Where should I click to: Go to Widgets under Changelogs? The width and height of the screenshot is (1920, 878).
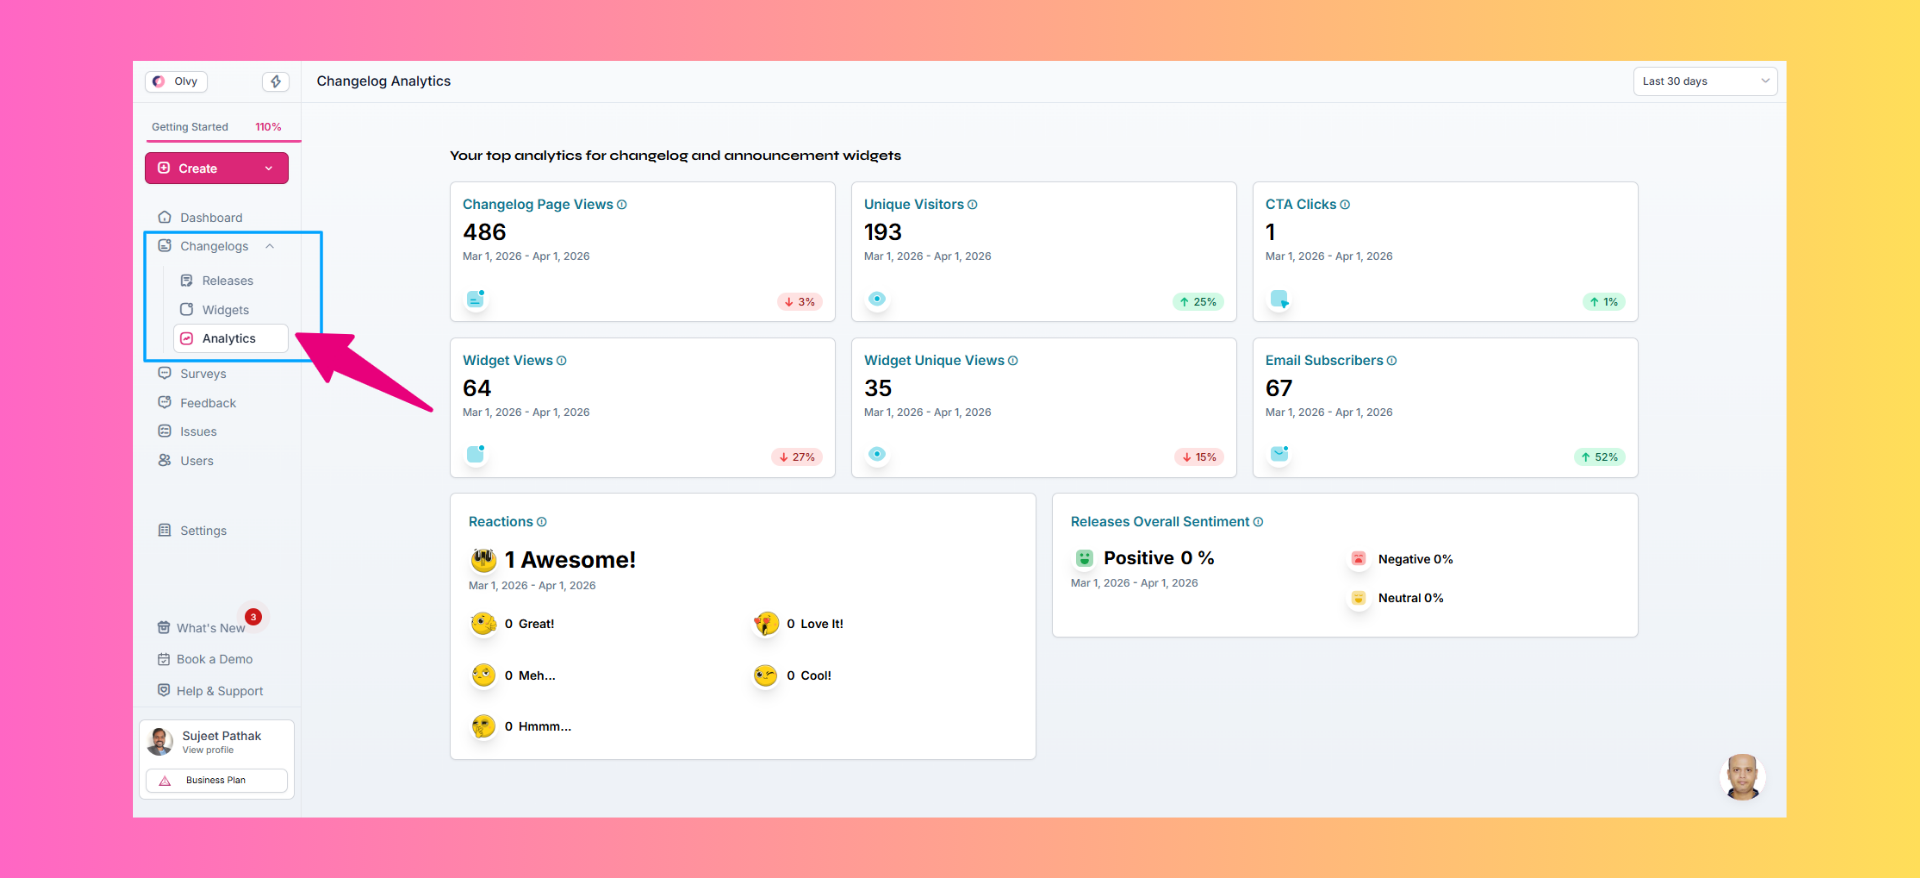coord(225,310)
